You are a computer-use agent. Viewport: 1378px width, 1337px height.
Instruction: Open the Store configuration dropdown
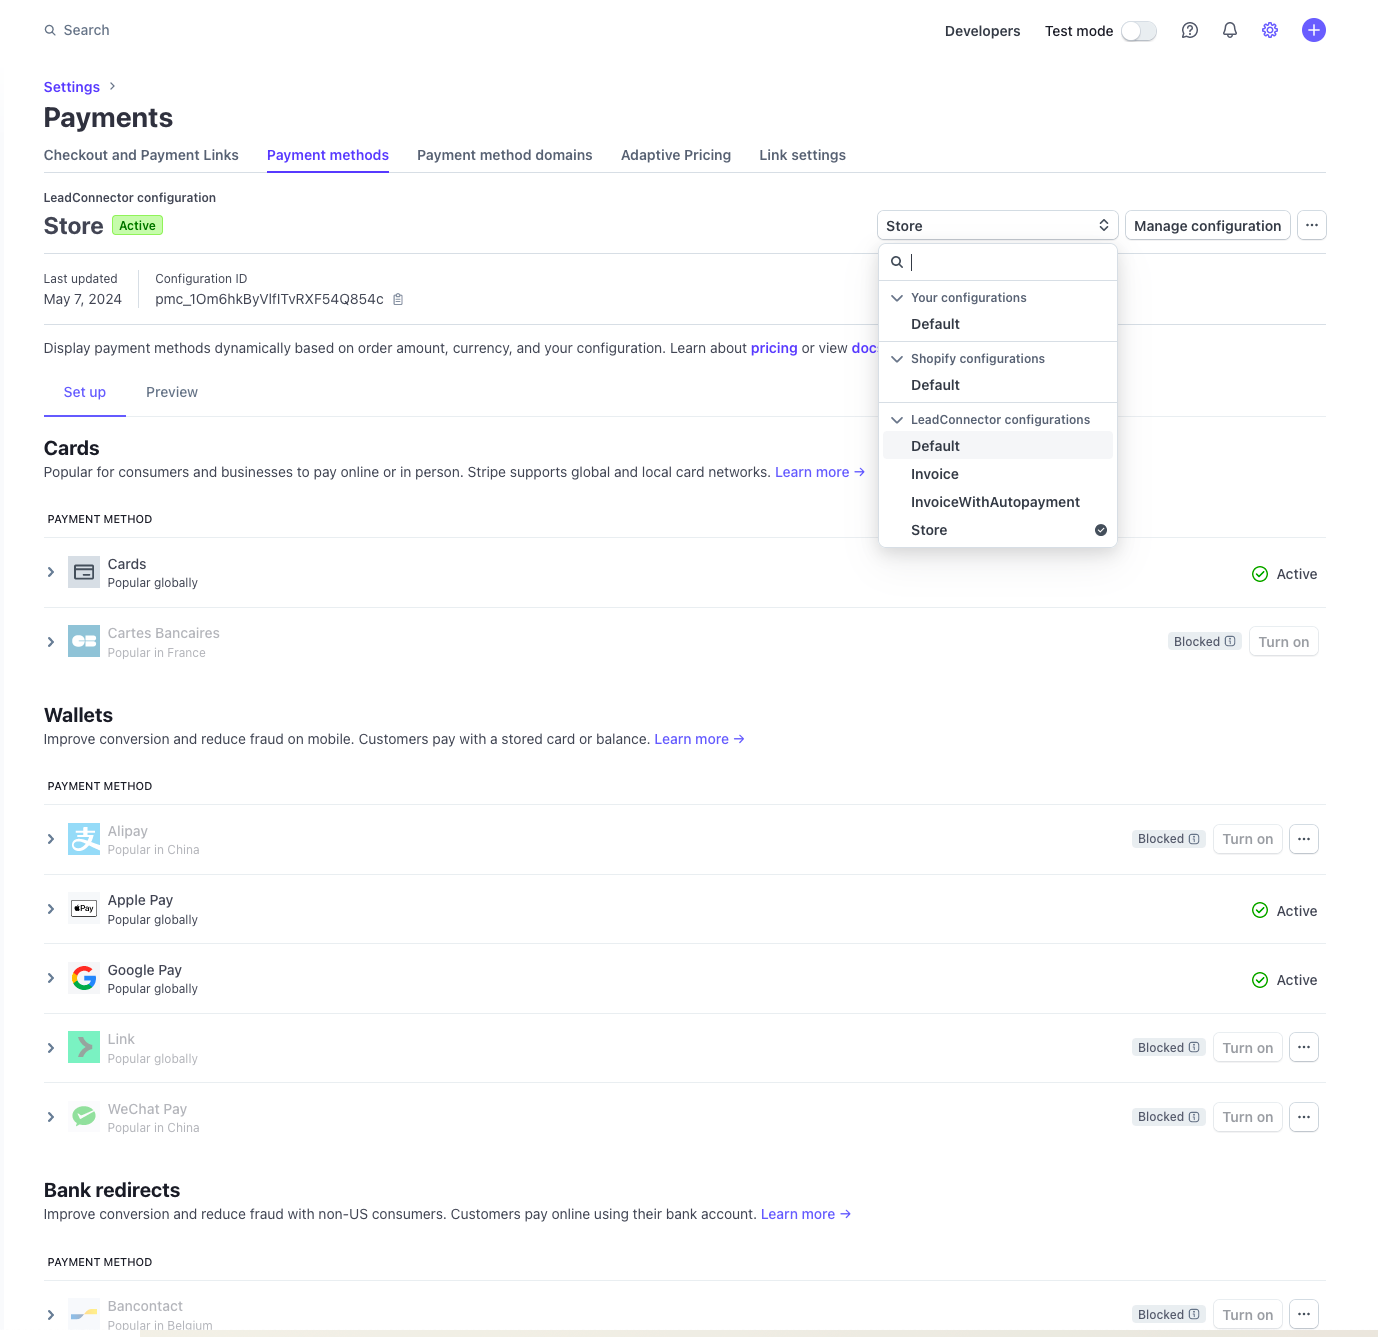click(997, 226)
